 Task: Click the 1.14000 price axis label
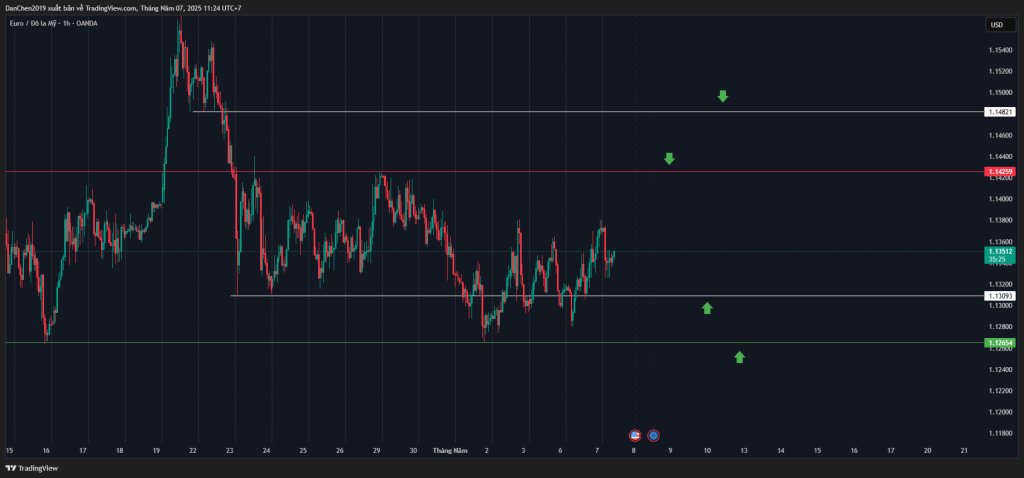tap(1000, 199)
